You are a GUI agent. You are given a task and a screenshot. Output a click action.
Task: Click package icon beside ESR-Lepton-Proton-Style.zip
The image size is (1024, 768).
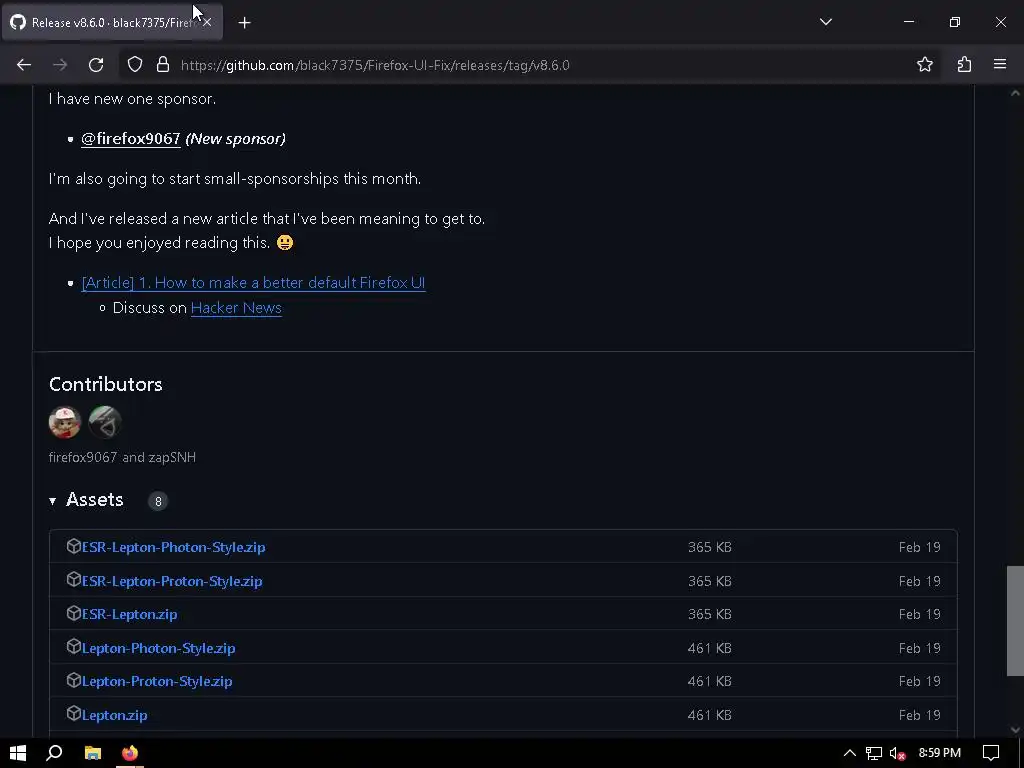pyautogui.click(x=73, y=579)
